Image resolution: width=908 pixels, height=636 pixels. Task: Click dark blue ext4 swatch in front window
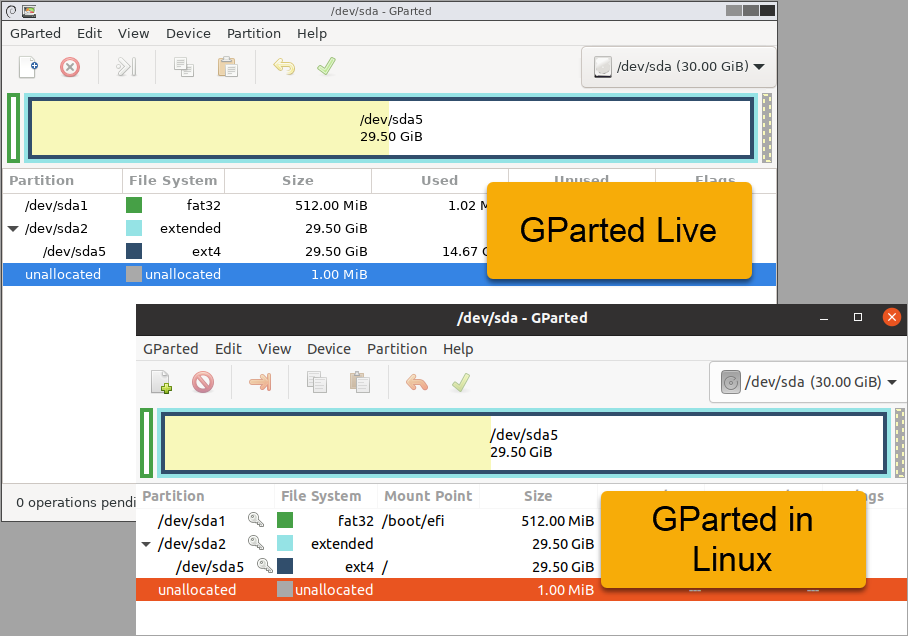click(285, 566)
